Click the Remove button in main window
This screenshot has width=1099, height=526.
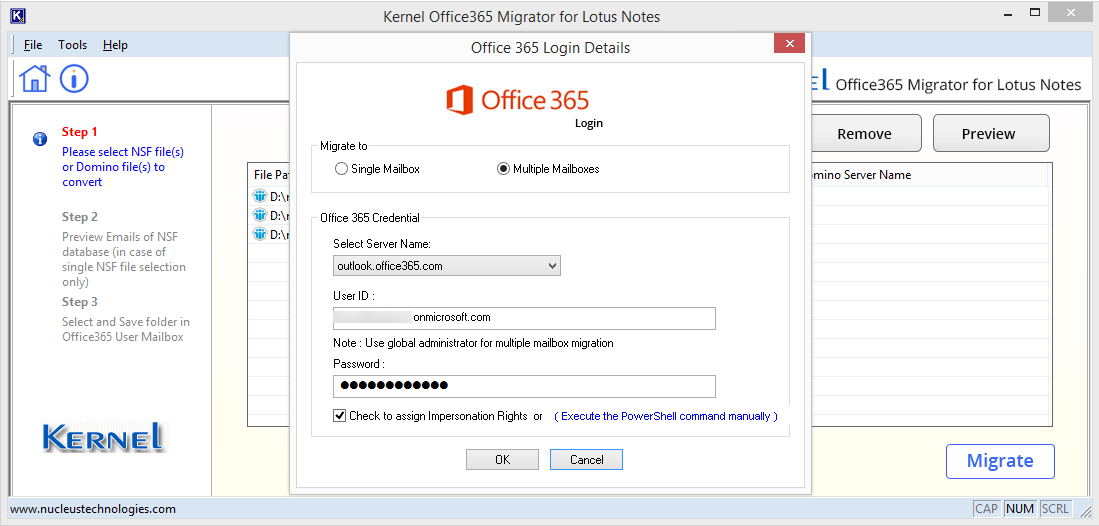coord(864,133)
